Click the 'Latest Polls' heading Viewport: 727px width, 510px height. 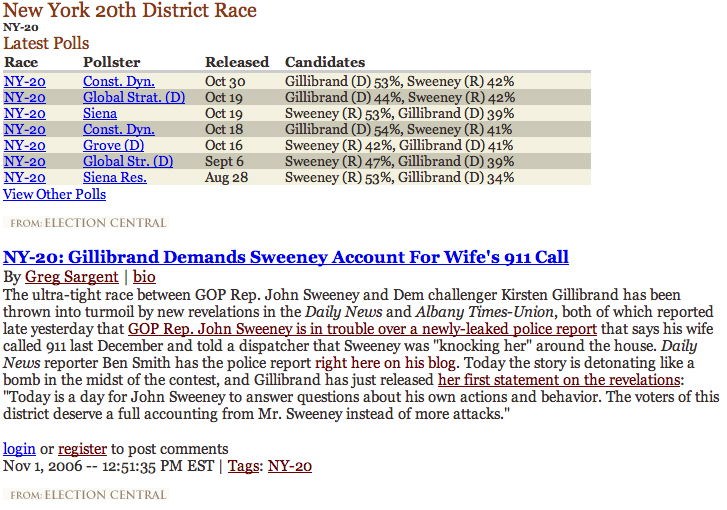click(46, 43)
